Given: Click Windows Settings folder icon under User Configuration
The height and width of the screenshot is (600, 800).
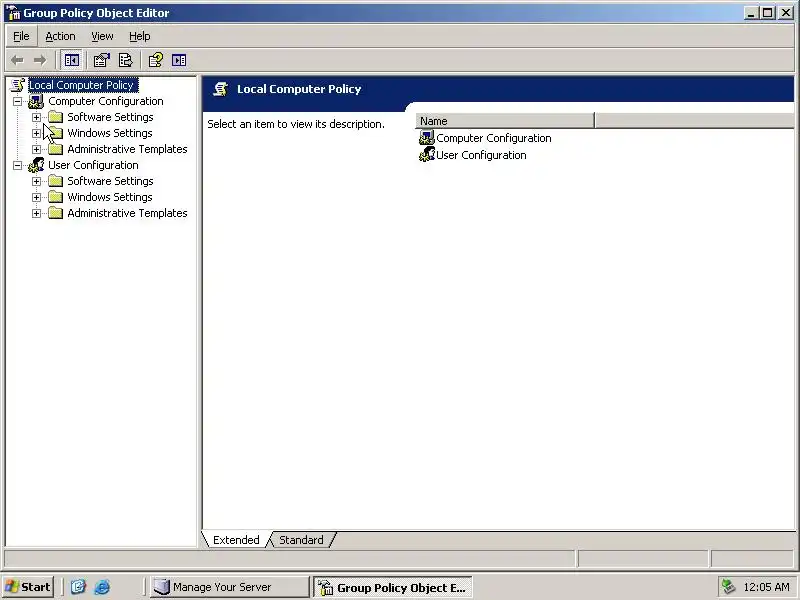Looking at the screenshot, I should point(56,197).
